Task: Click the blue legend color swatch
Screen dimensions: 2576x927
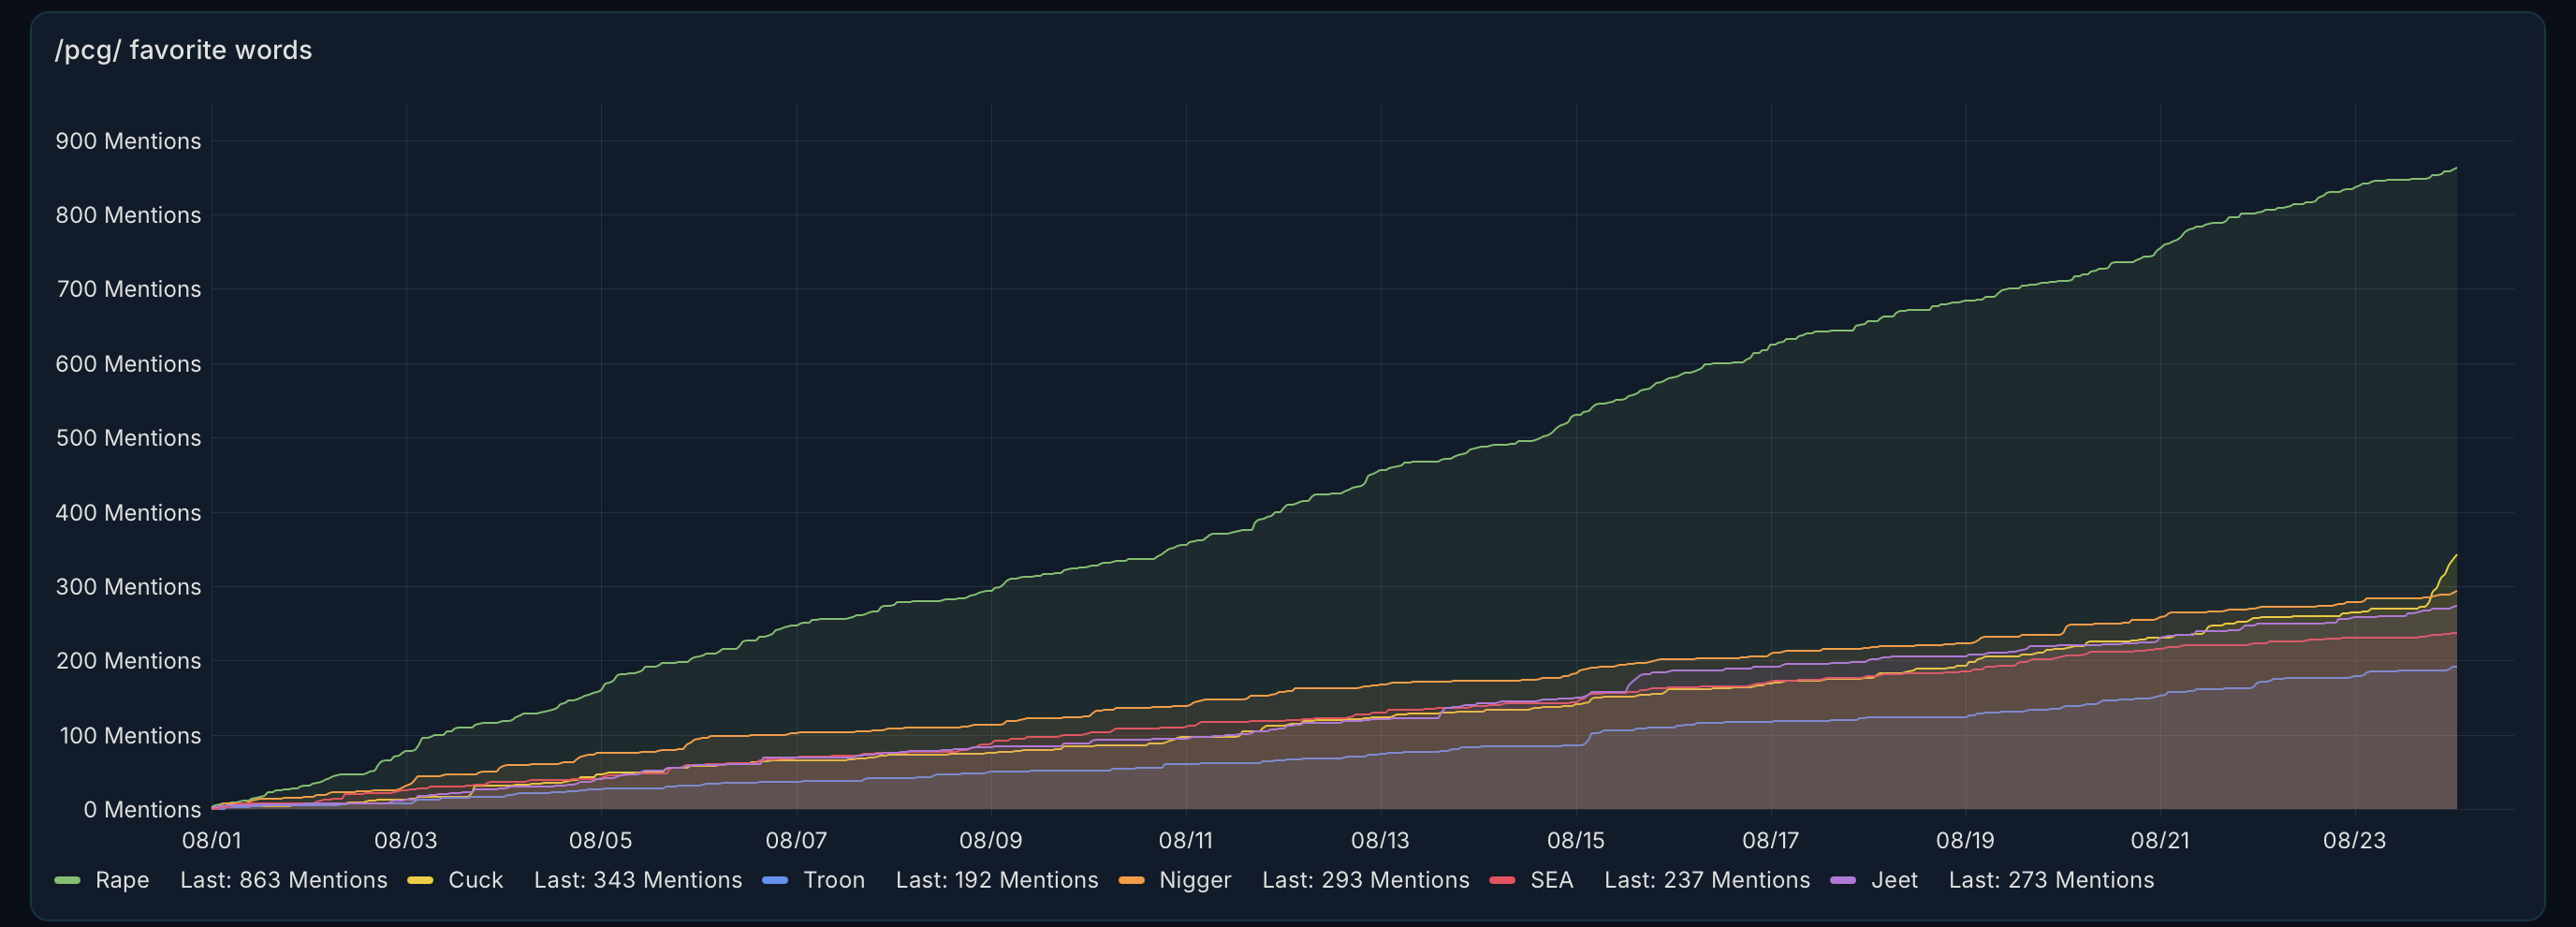Action: click(x=775, y=880)
